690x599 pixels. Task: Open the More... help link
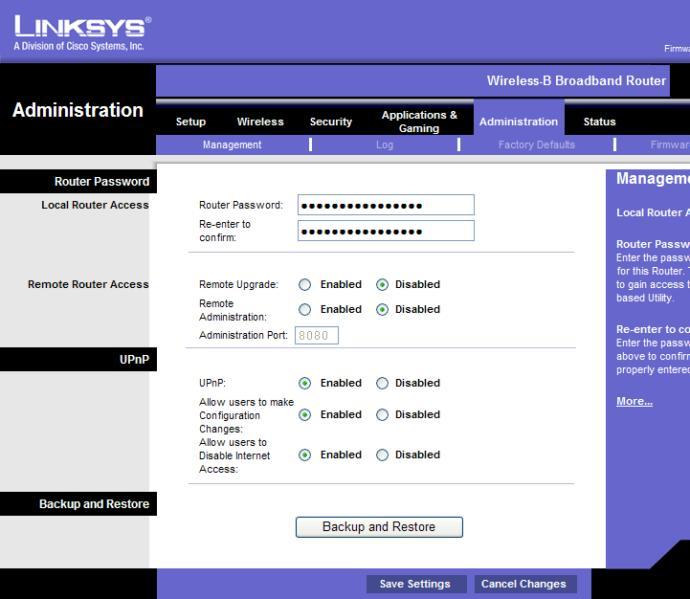coord(634,401)
